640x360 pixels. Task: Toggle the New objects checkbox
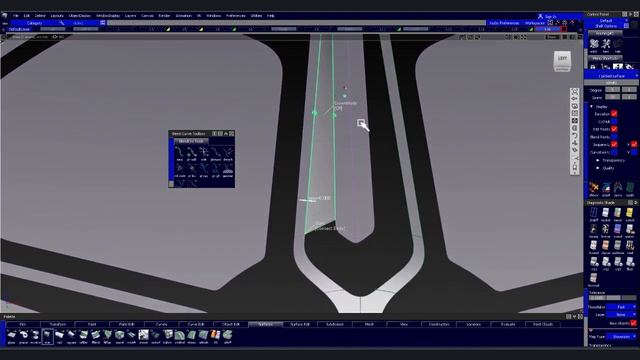pyautogui.click(x=633, y=323)
